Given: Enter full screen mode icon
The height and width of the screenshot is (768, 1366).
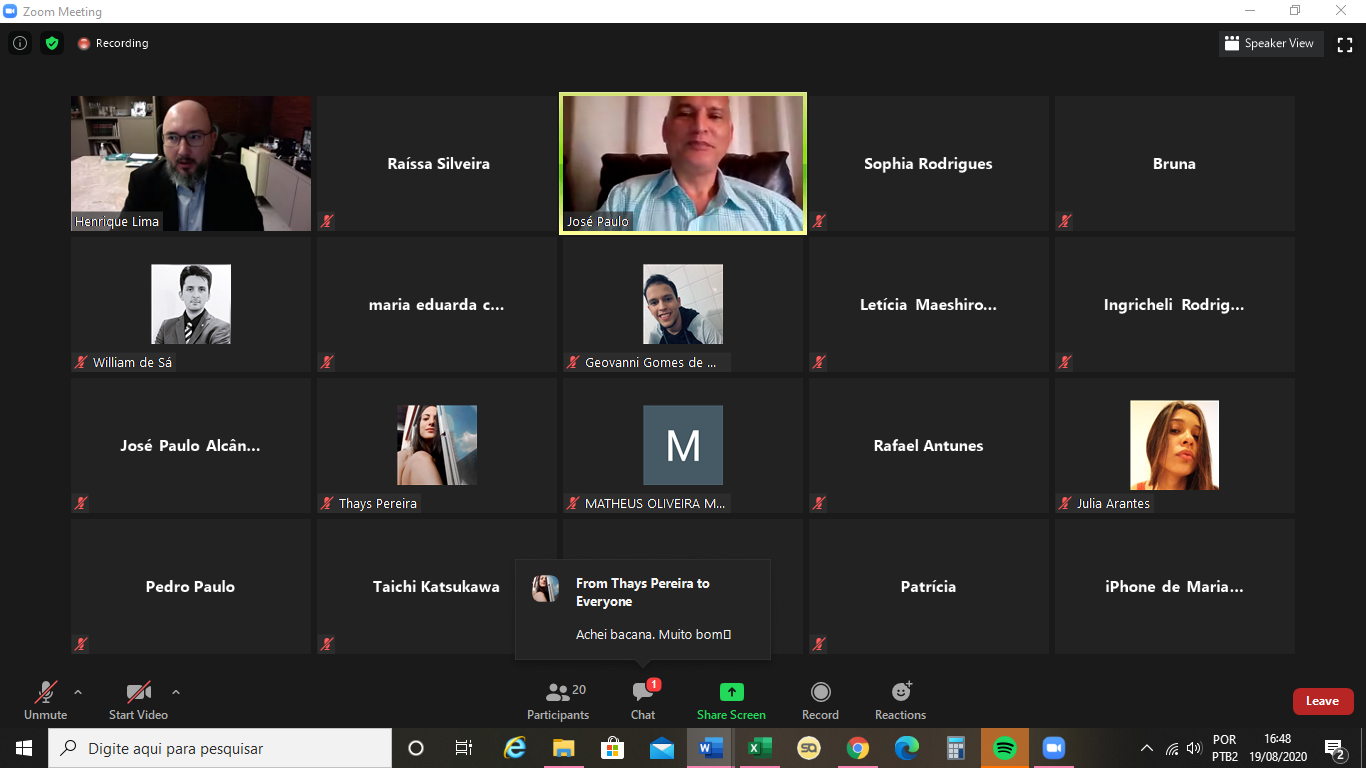Looking at the screenshot, I should coord(1345,44).
